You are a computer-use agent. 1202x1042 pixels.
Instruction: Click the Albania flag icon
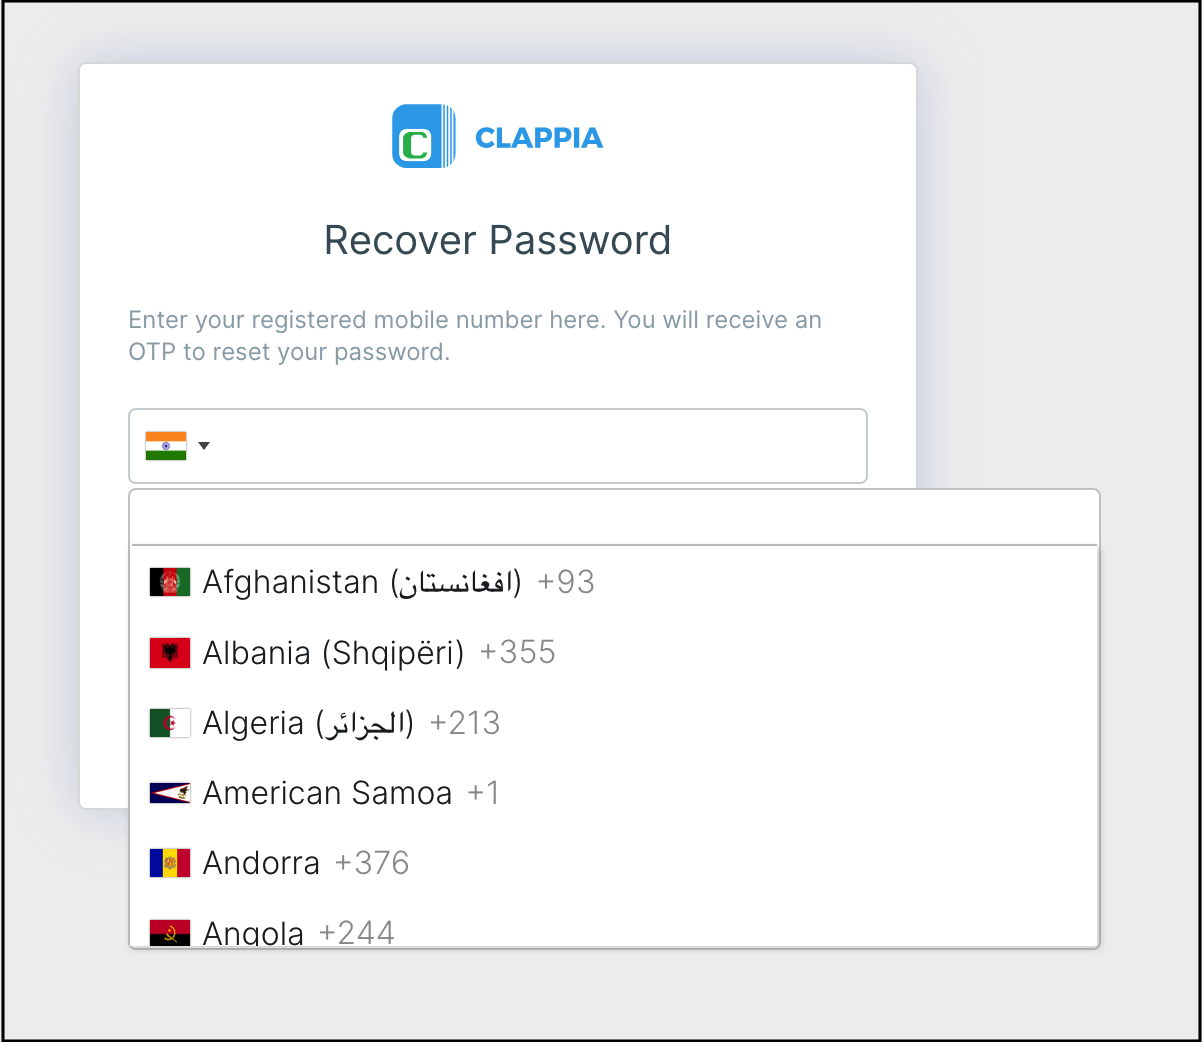[x=169, y=652]
